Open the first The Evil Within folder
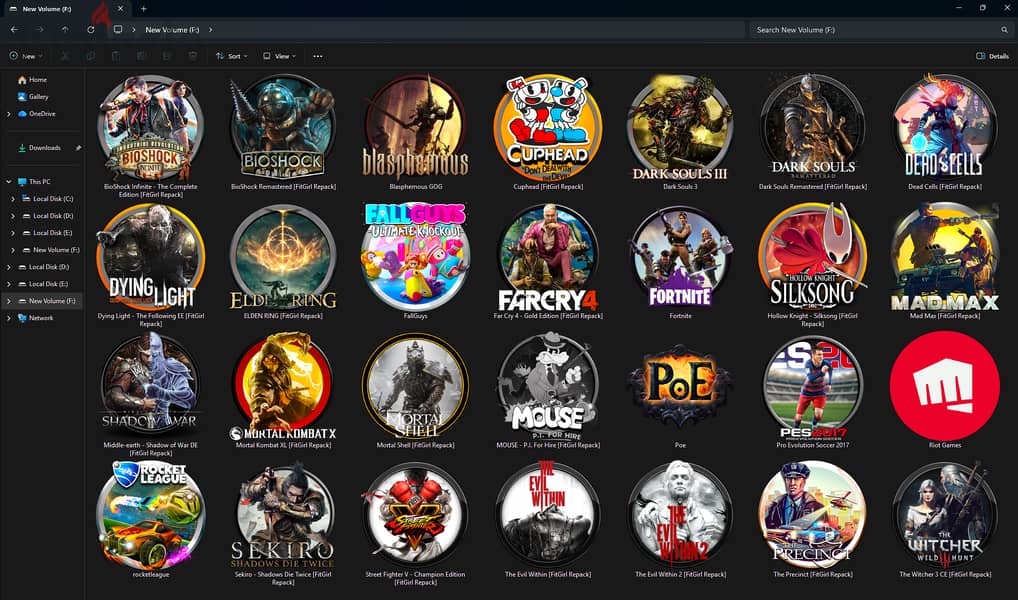The image size is (1018, 600). point(548,516)
